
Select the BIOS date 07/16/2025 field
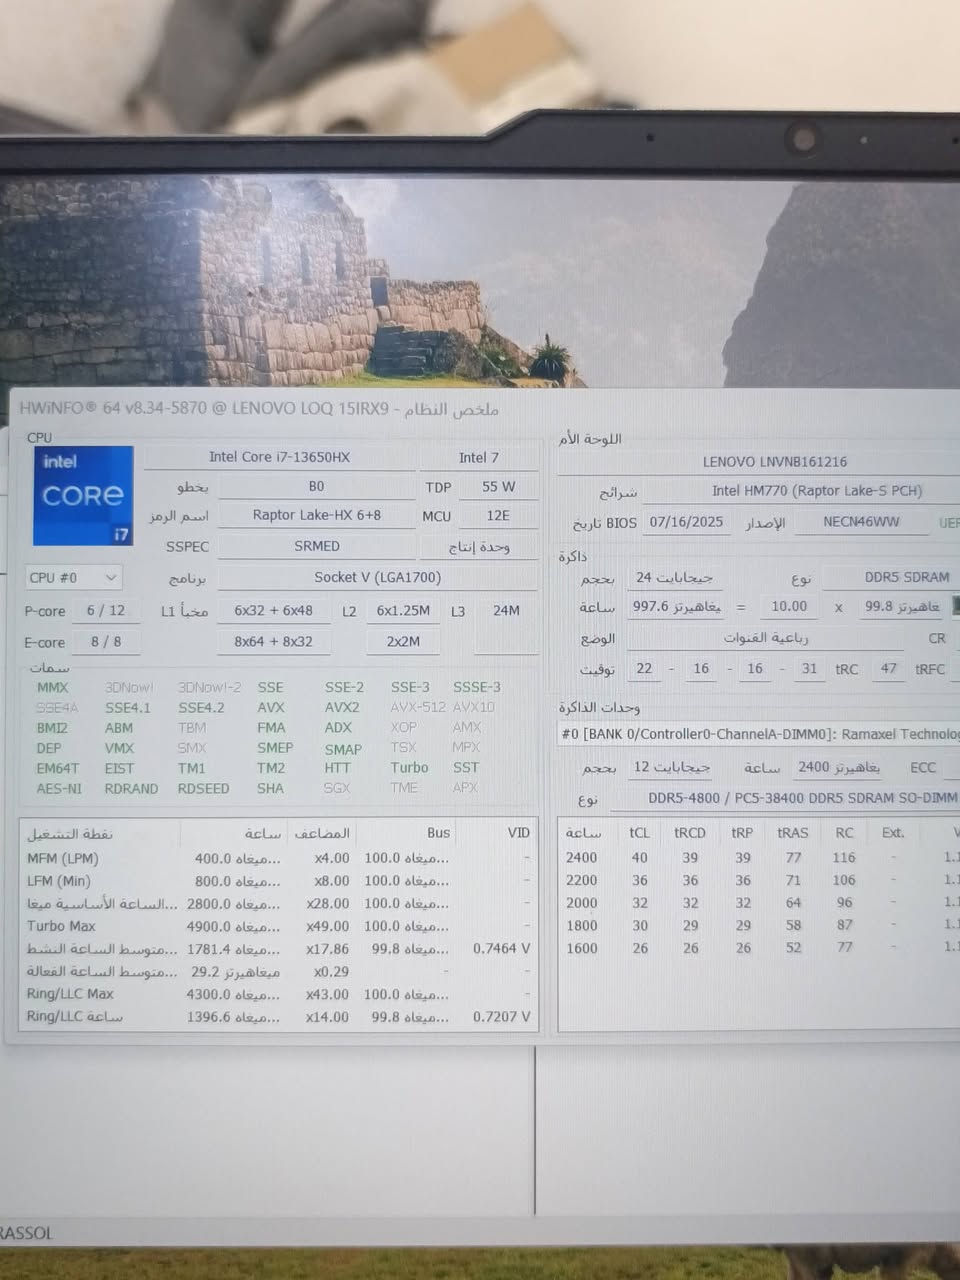pyautogui.click(x=686, y=522)
